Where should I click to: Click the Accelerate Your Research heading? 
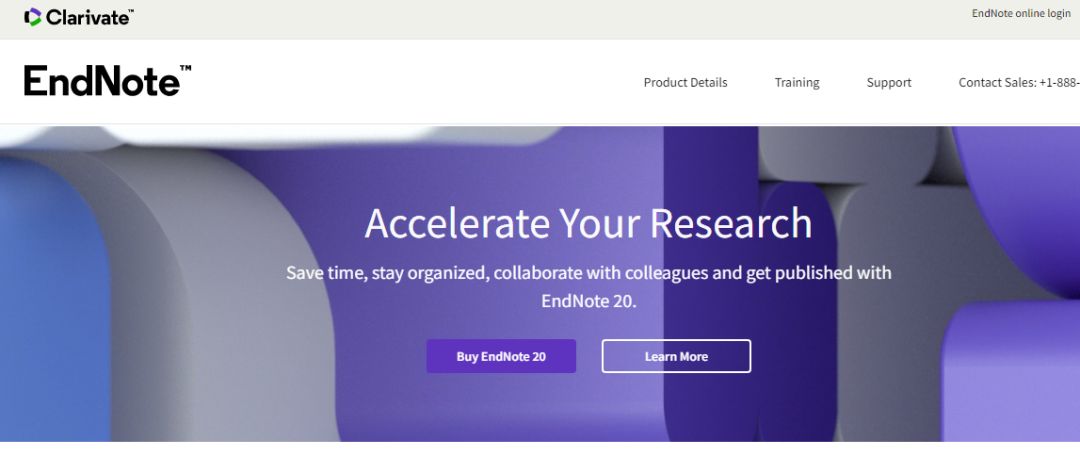click(x=588, y=223)
